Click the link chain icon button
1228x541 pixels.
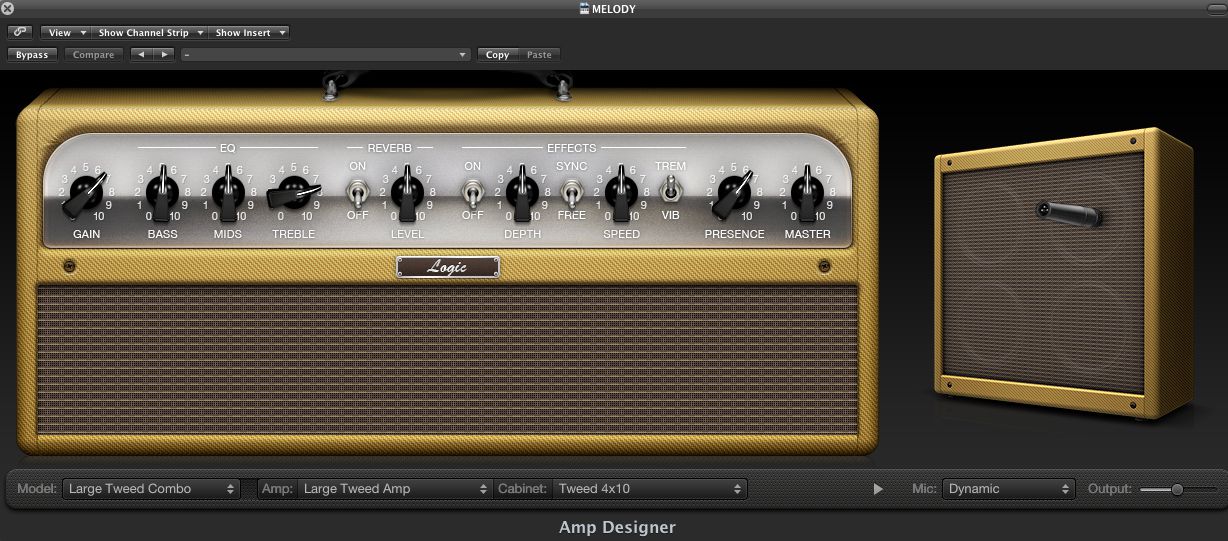(x=20, y=32)
